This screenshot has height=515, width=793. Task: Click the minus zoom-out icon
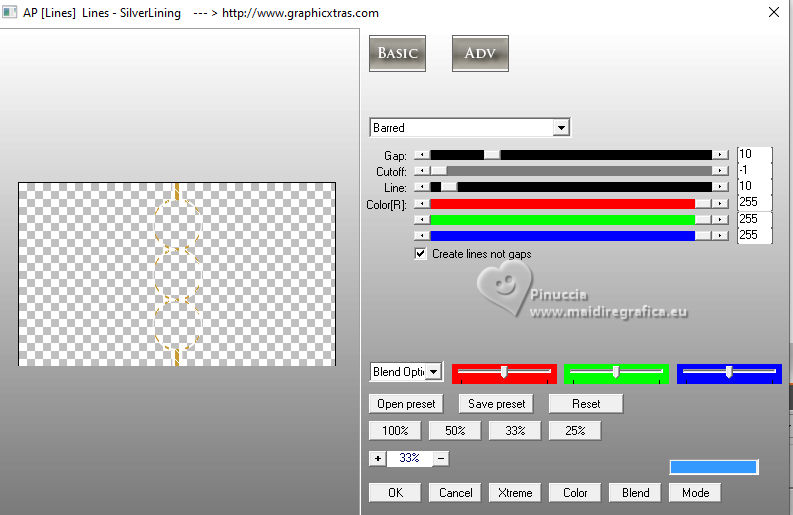click(441, 458)
